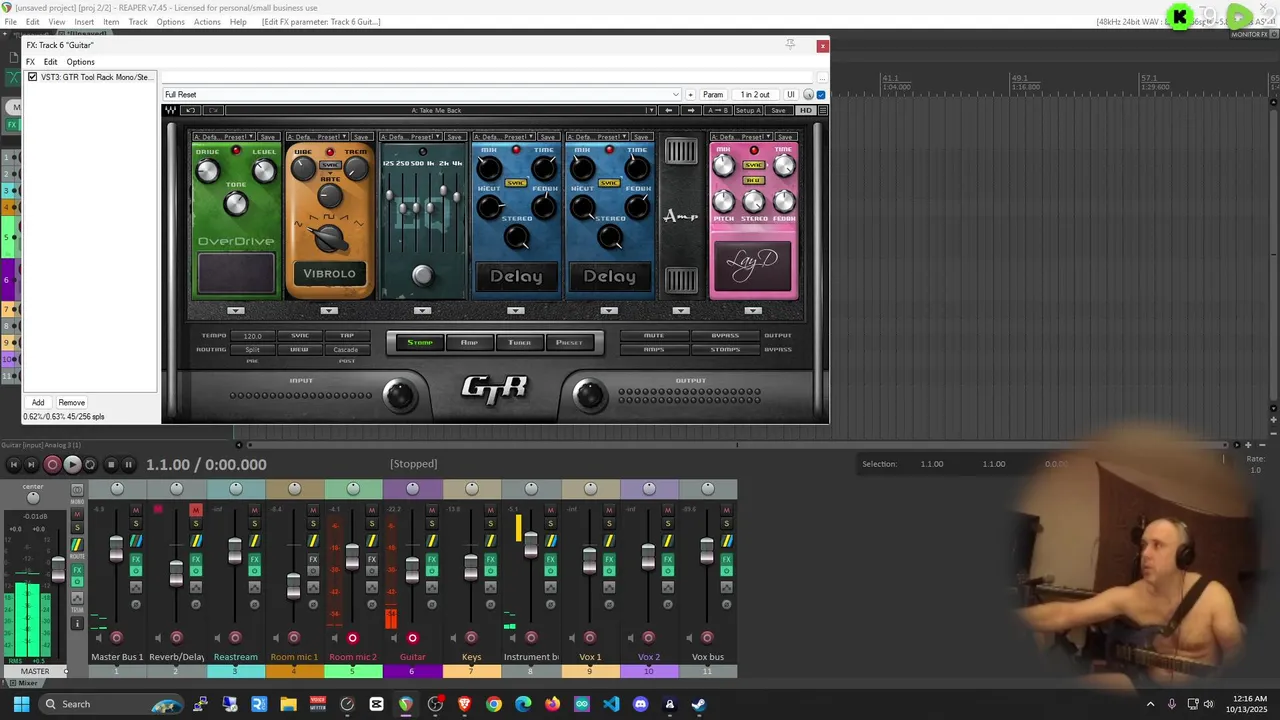The width and height of the screenshot is (1280, 720).
Task: Click the Setup A button in GTR
Action: pyautogui.click(x=749, y=110)
